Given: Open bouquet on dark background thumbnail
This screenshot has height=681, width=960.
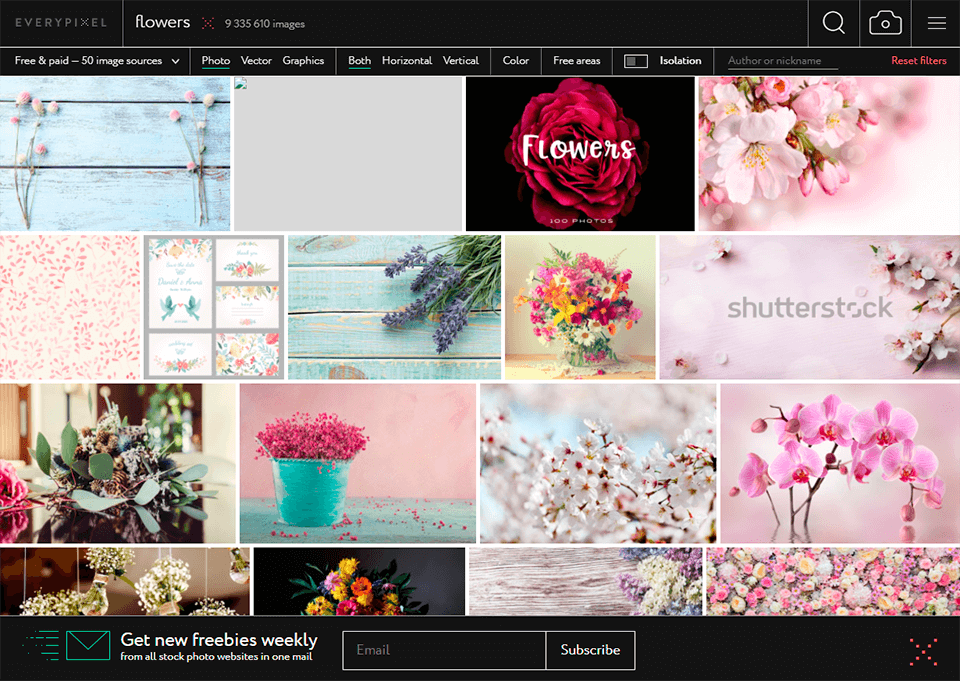Looking at the screenshot, I should click(x=359, y=581).
